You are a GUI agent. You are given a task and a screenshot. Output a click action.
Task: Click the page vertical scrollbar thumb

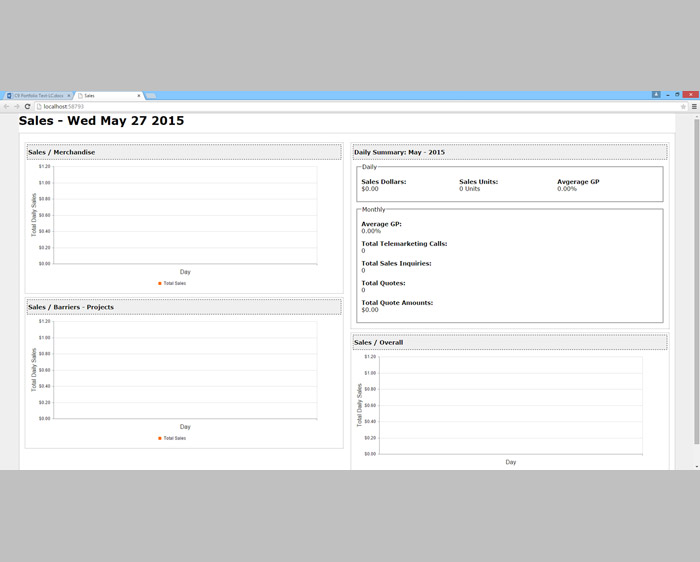pyautogui.click(x=696, y=281)
